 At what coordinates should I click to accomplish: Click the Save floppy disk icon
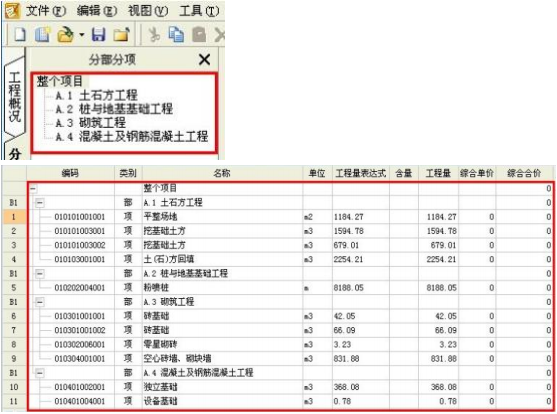[x=98, y=35]
